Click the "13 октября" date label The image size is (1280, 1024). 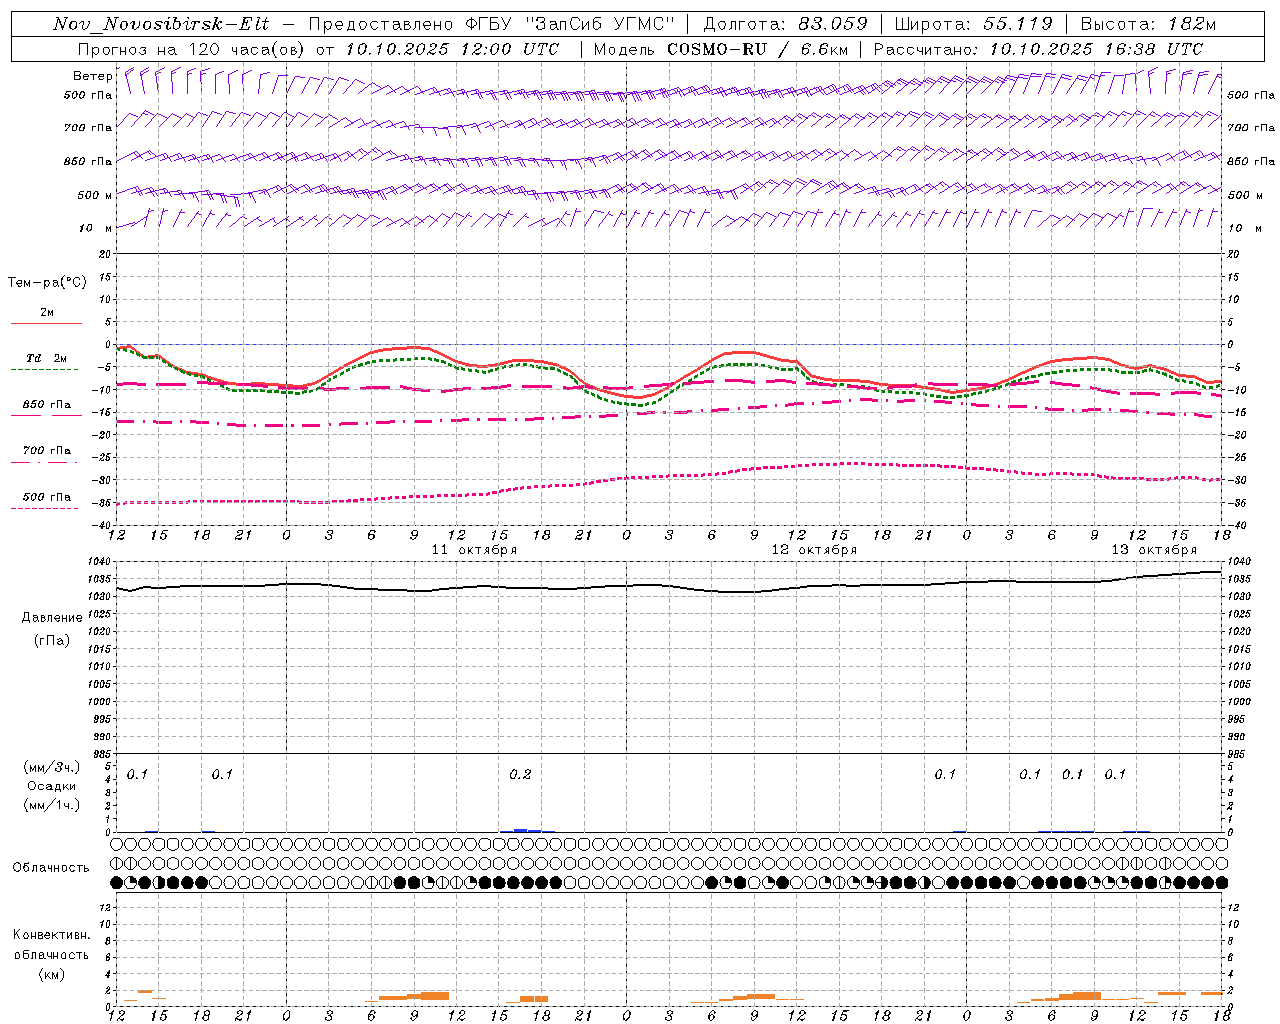click(1154, 550)
